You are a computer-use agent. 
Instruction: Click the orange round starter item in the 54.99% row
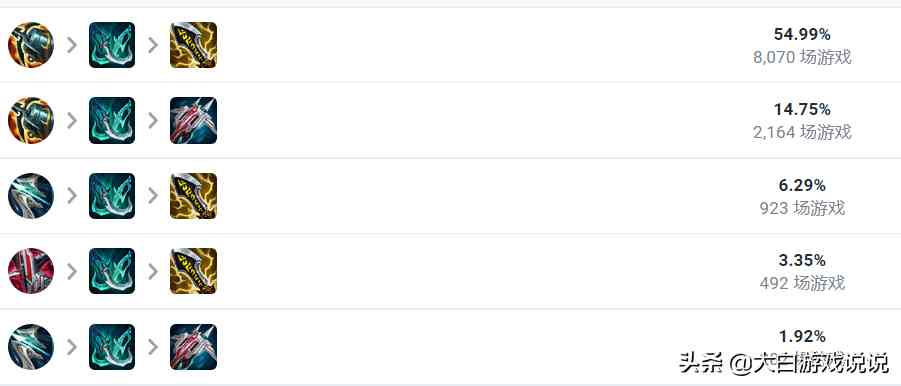(31, 45)
